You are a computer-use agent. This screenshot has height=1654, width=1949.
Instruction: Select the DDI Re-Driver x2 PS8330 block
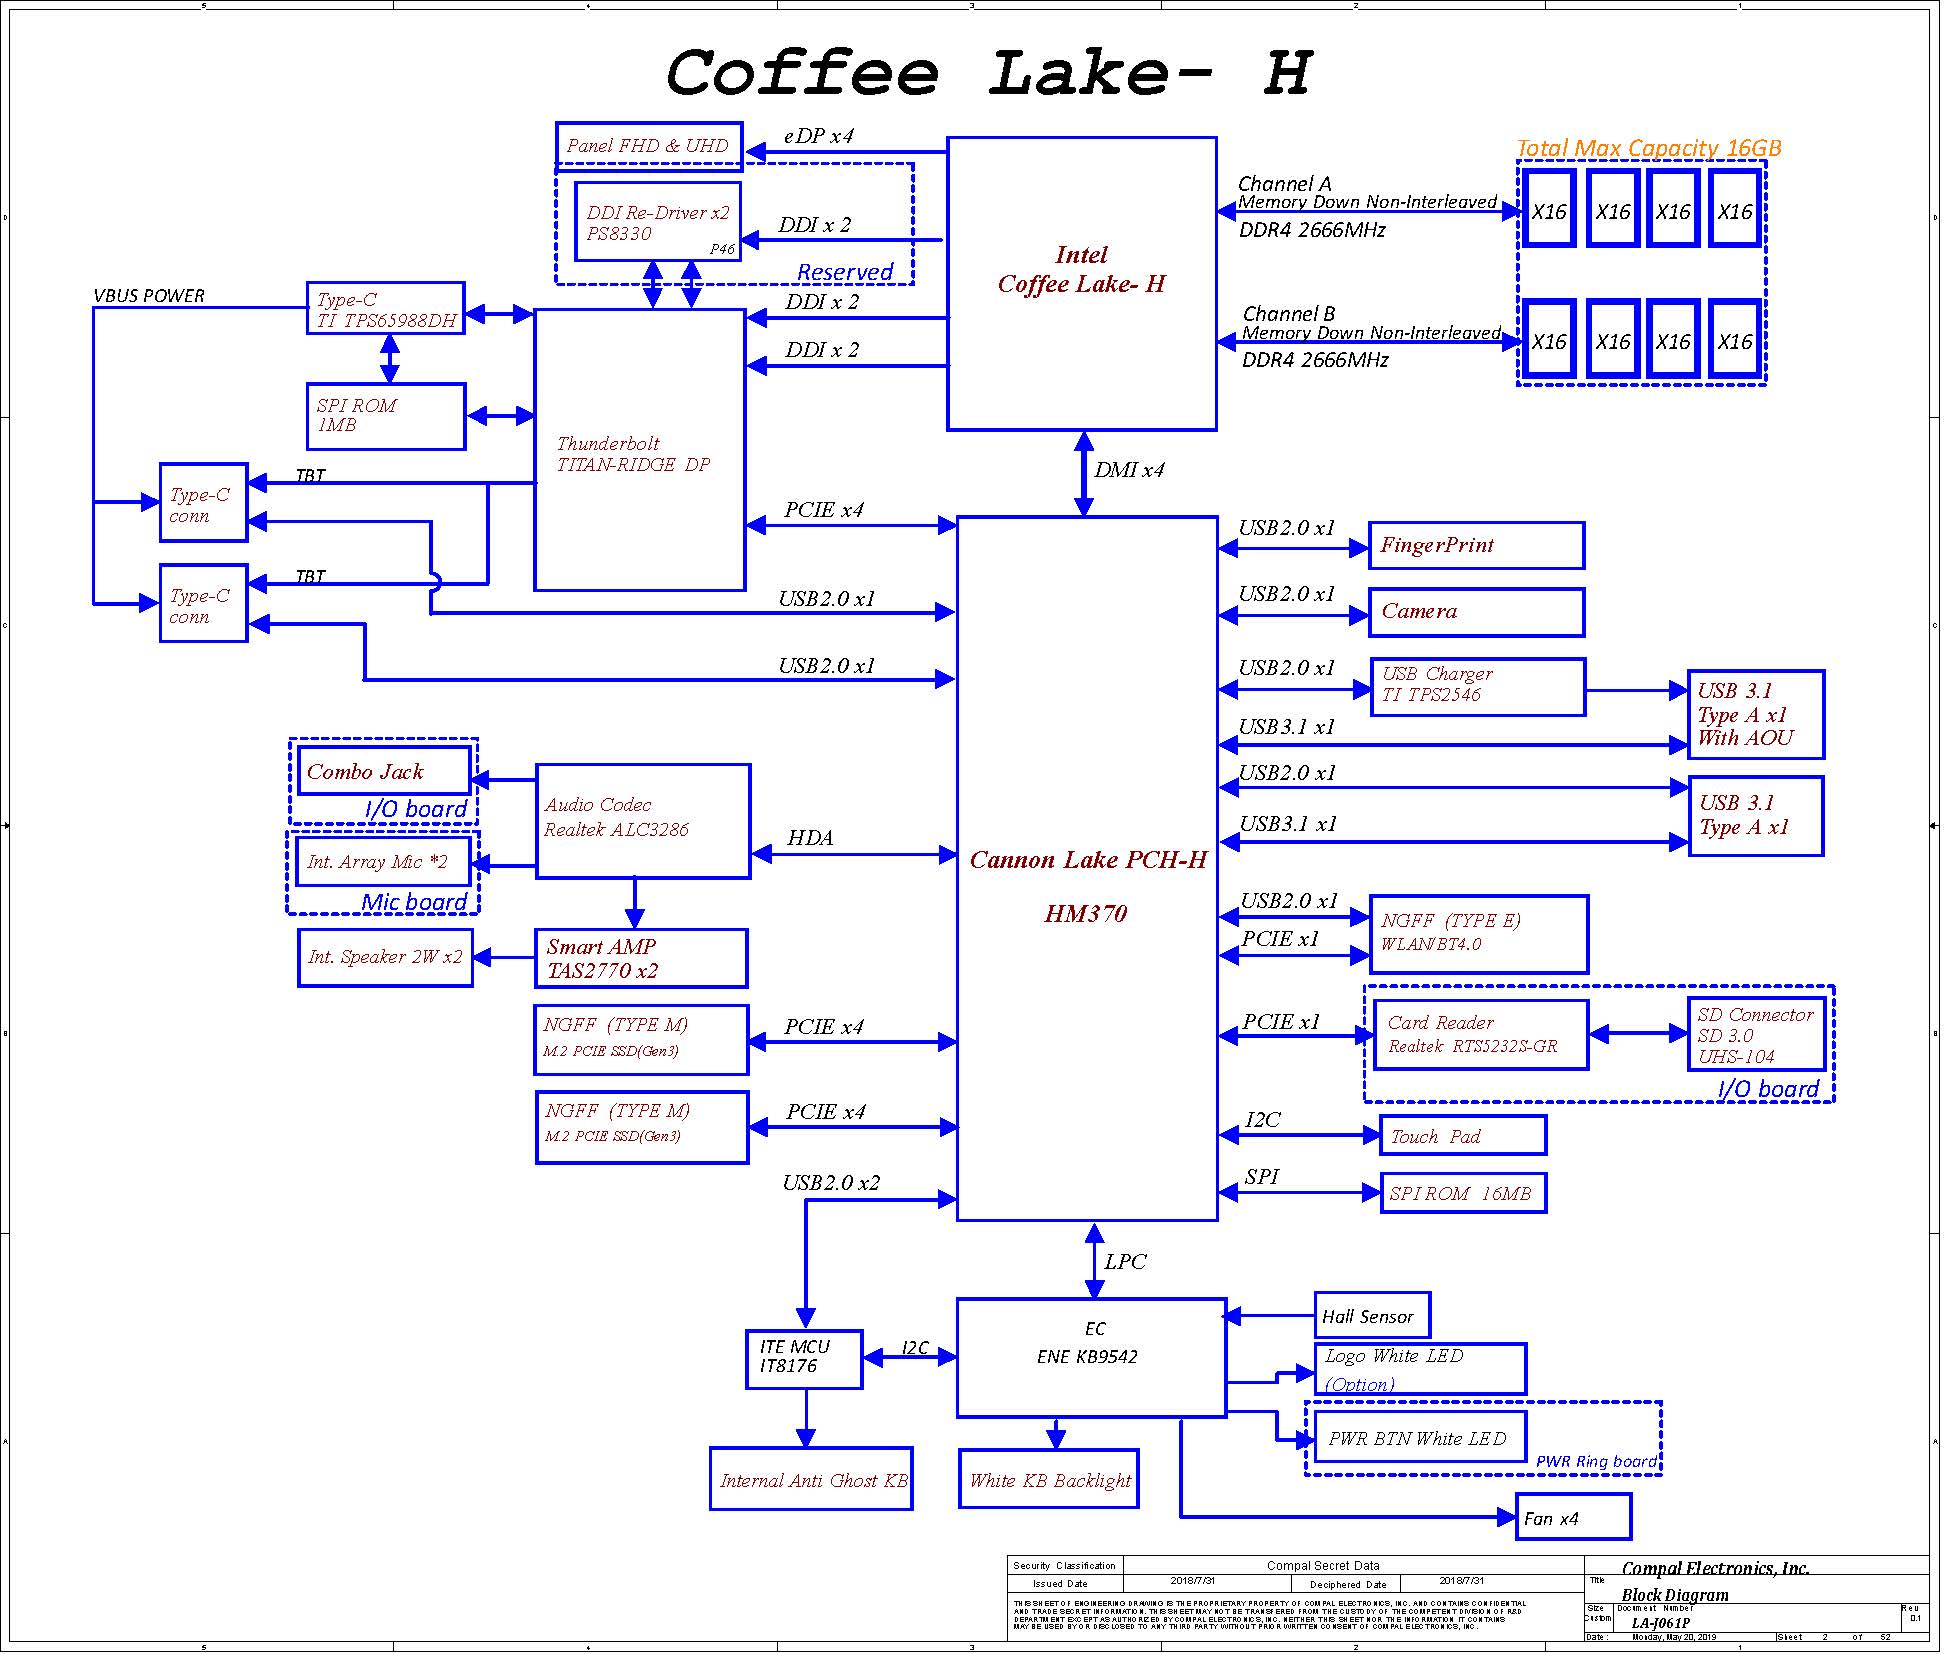[657, 222]
